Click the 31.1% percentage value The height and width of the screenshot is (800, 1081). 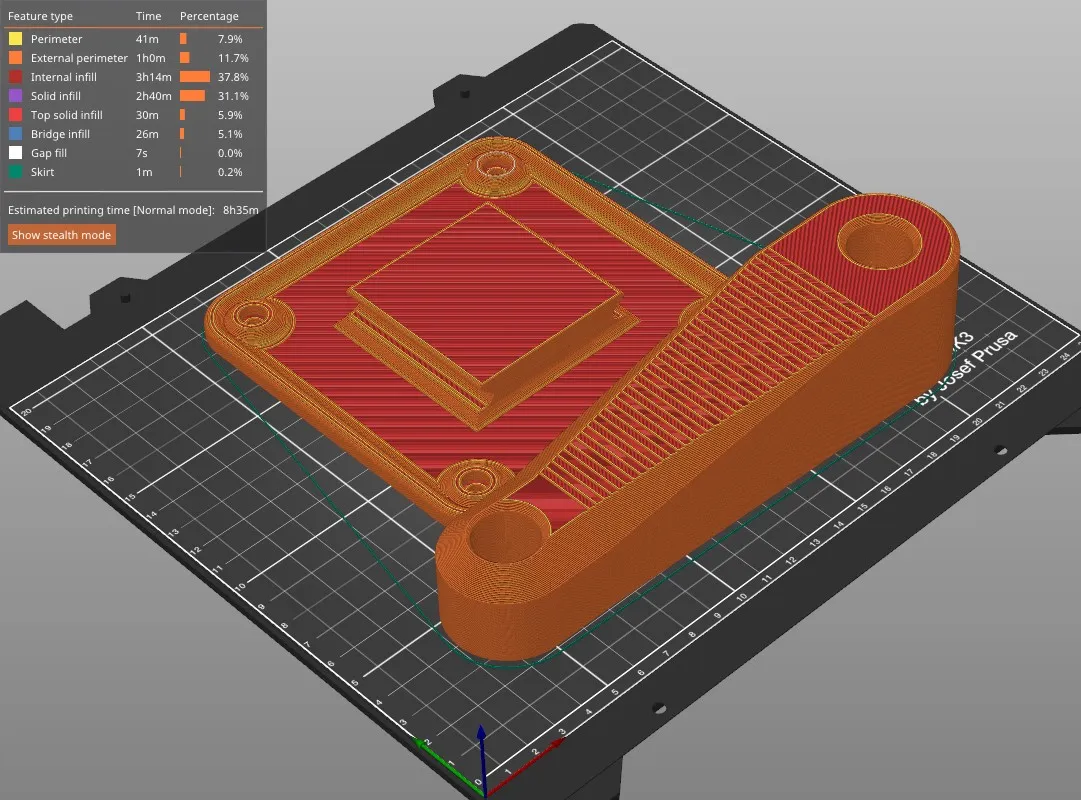point(233,96)
